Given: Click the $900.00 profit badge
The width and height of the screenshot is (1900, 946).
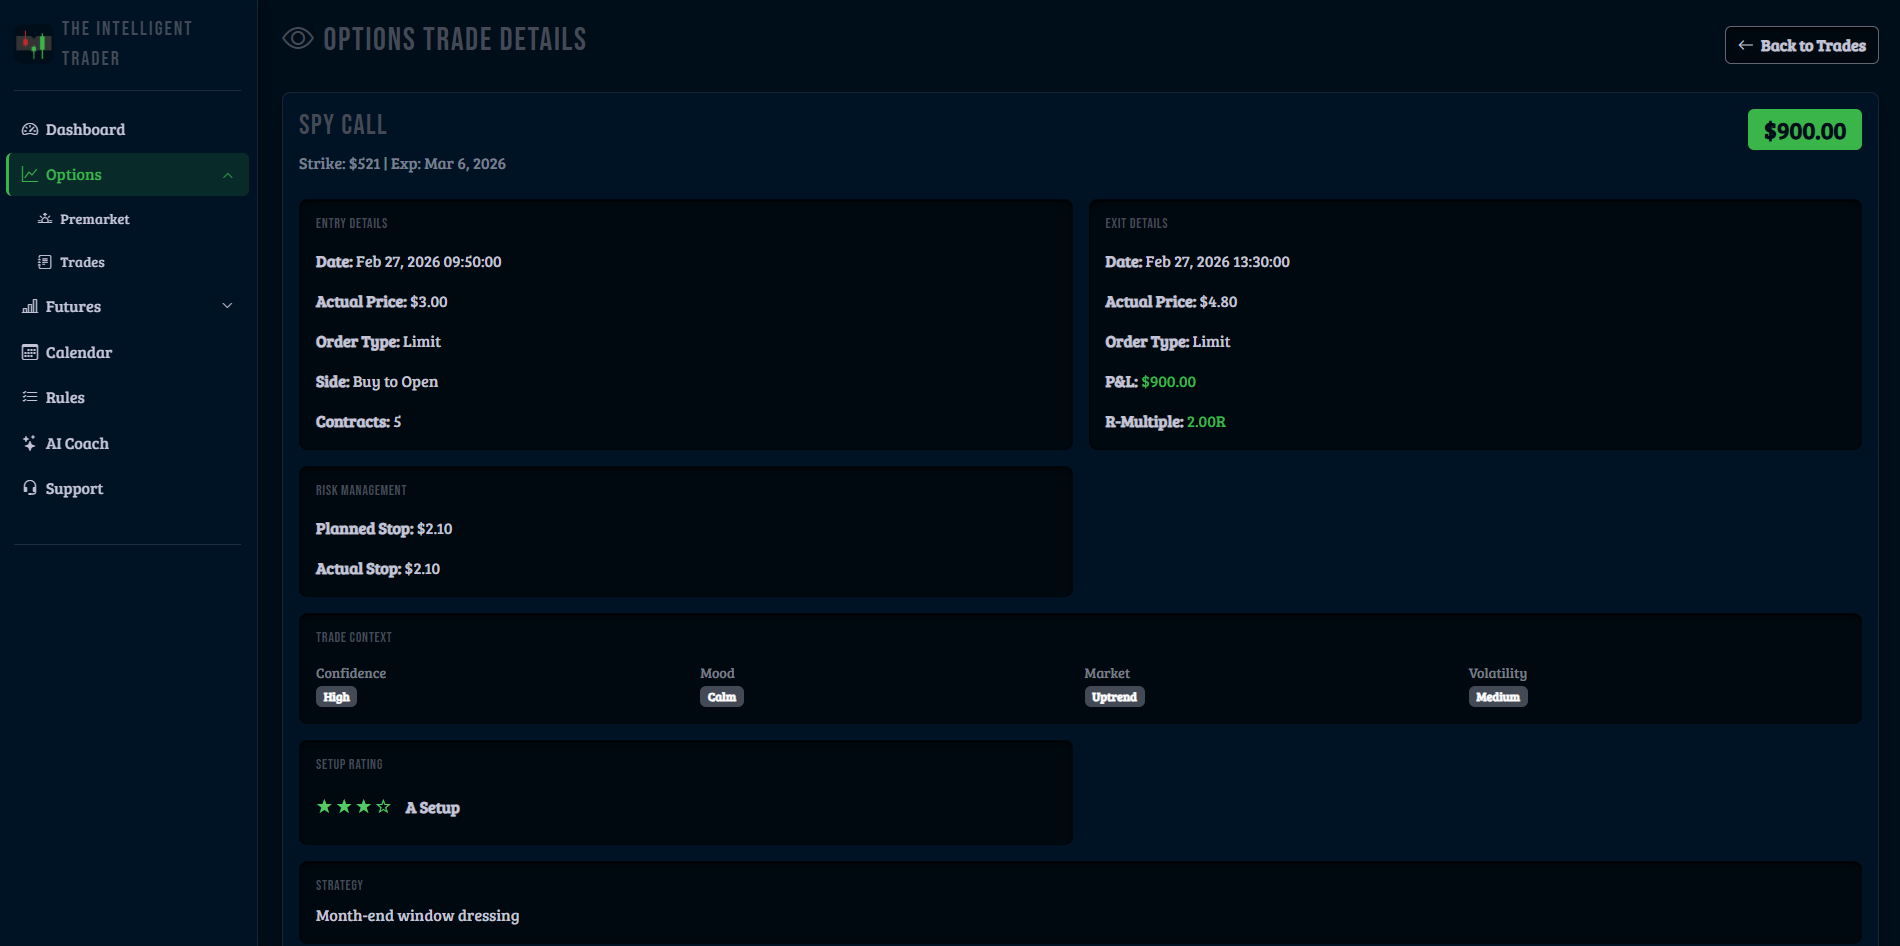Looking at the screenshot, I should coord(1803,130).
